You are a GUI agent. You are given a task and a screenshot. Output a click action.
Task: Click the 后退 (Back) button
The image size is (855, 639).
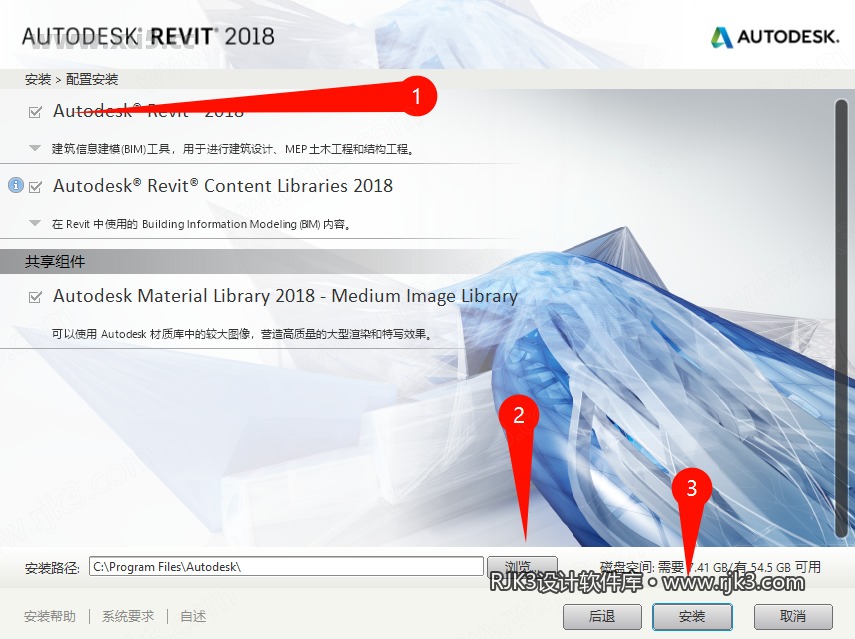pos(602,617)
